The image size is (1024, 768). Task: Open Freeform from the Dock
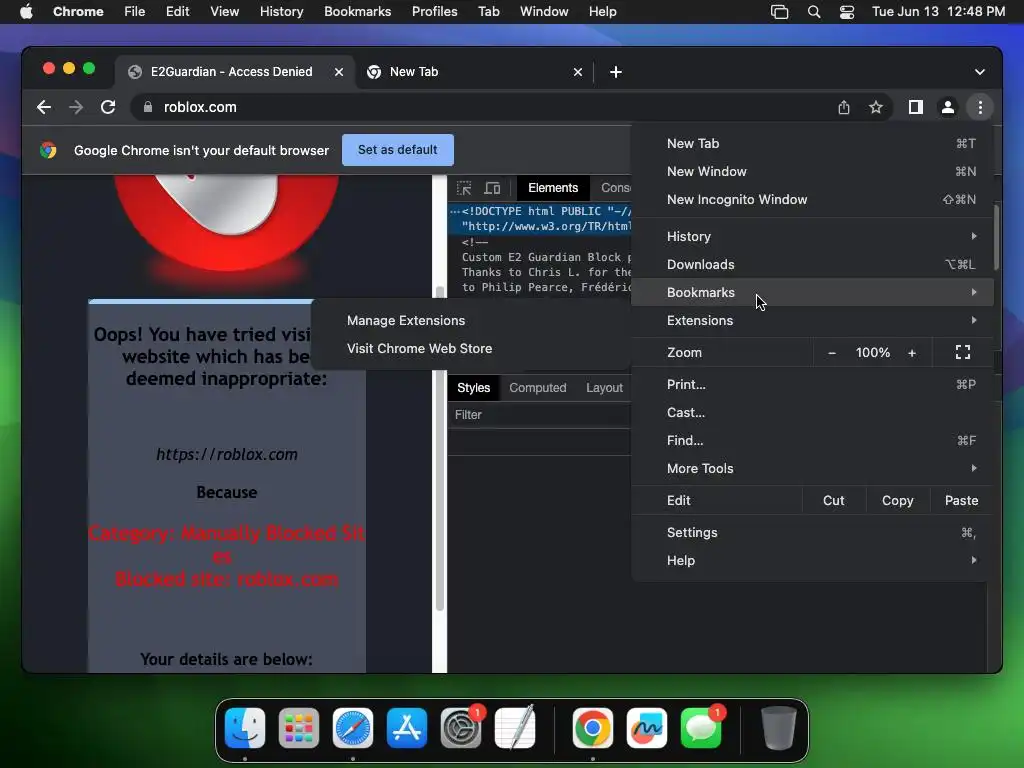647,728
